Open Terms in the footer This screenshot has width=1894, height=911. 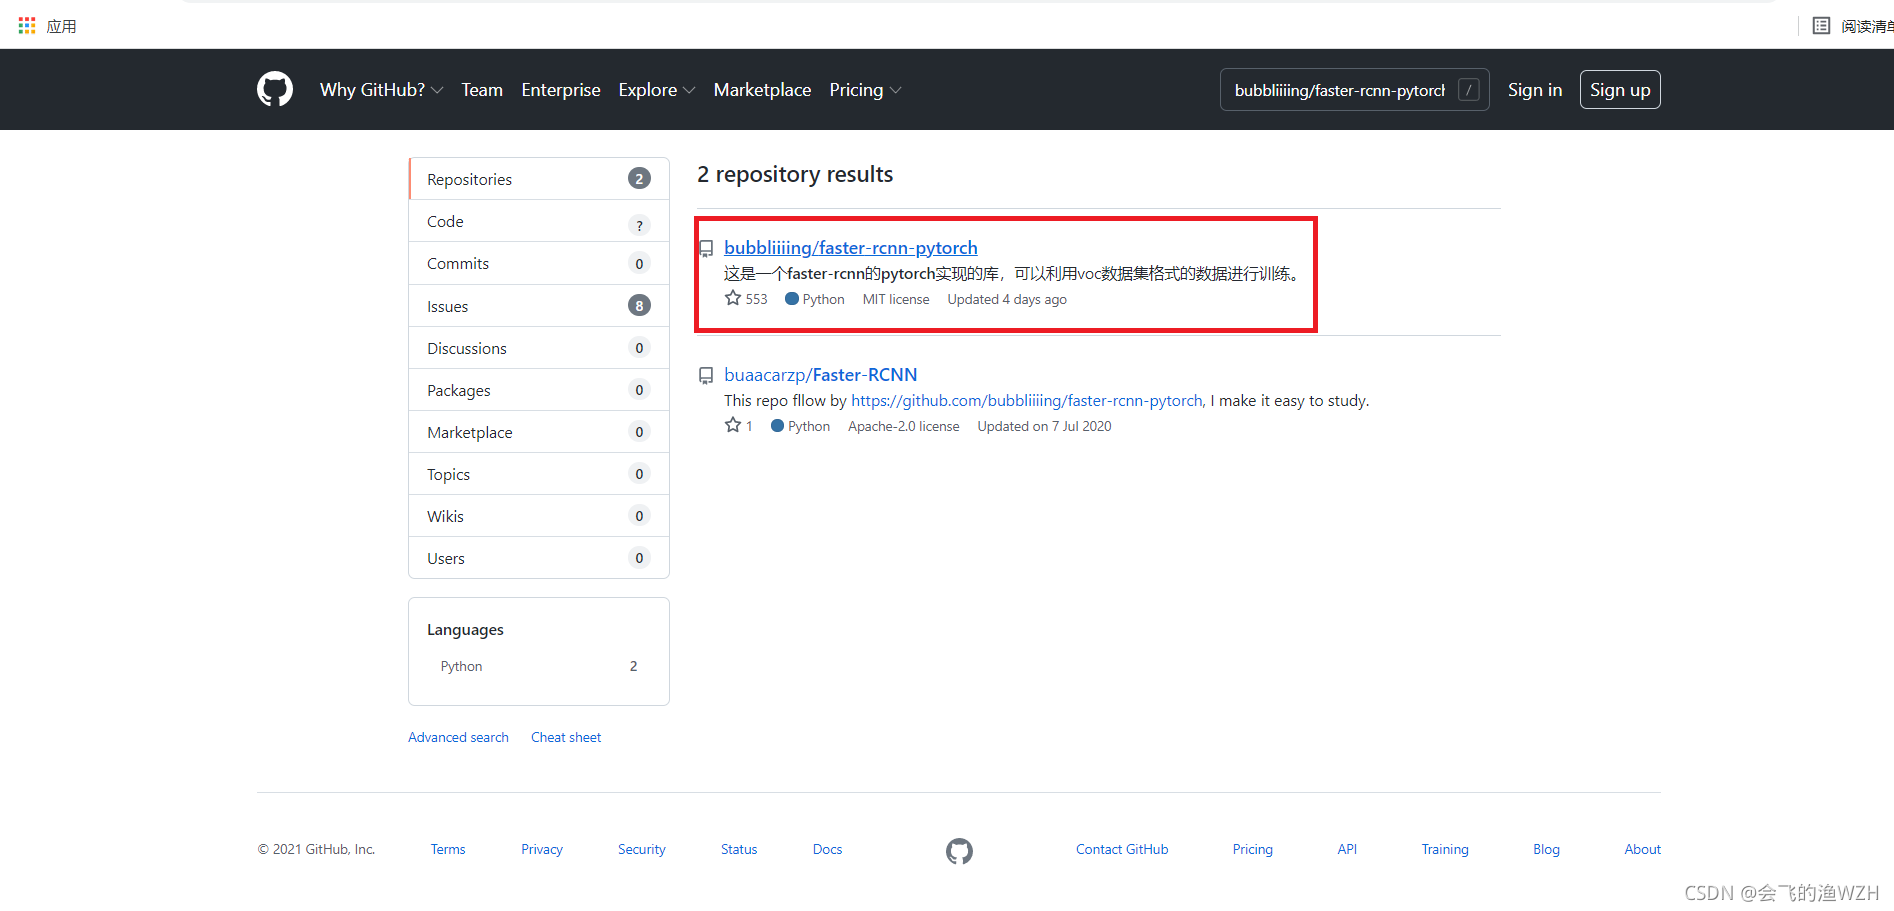[x=448, y=849]
